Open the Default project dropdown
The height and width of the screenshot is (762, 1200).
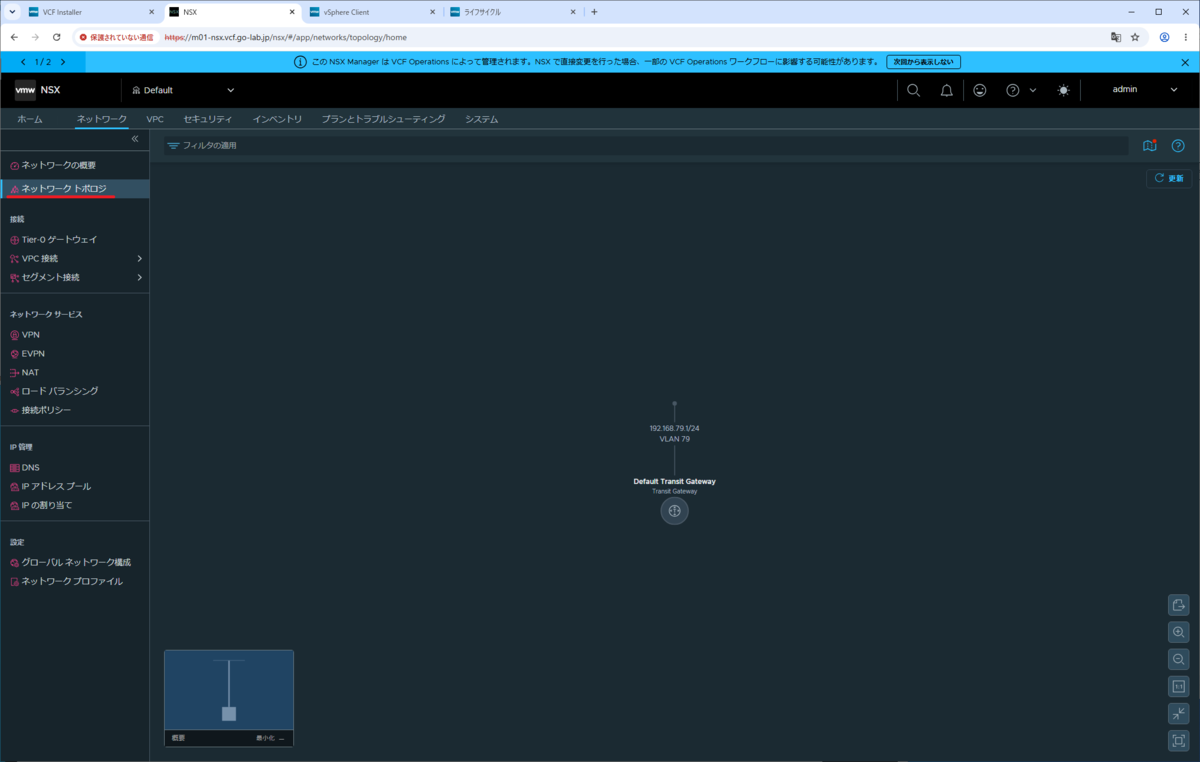183,90
